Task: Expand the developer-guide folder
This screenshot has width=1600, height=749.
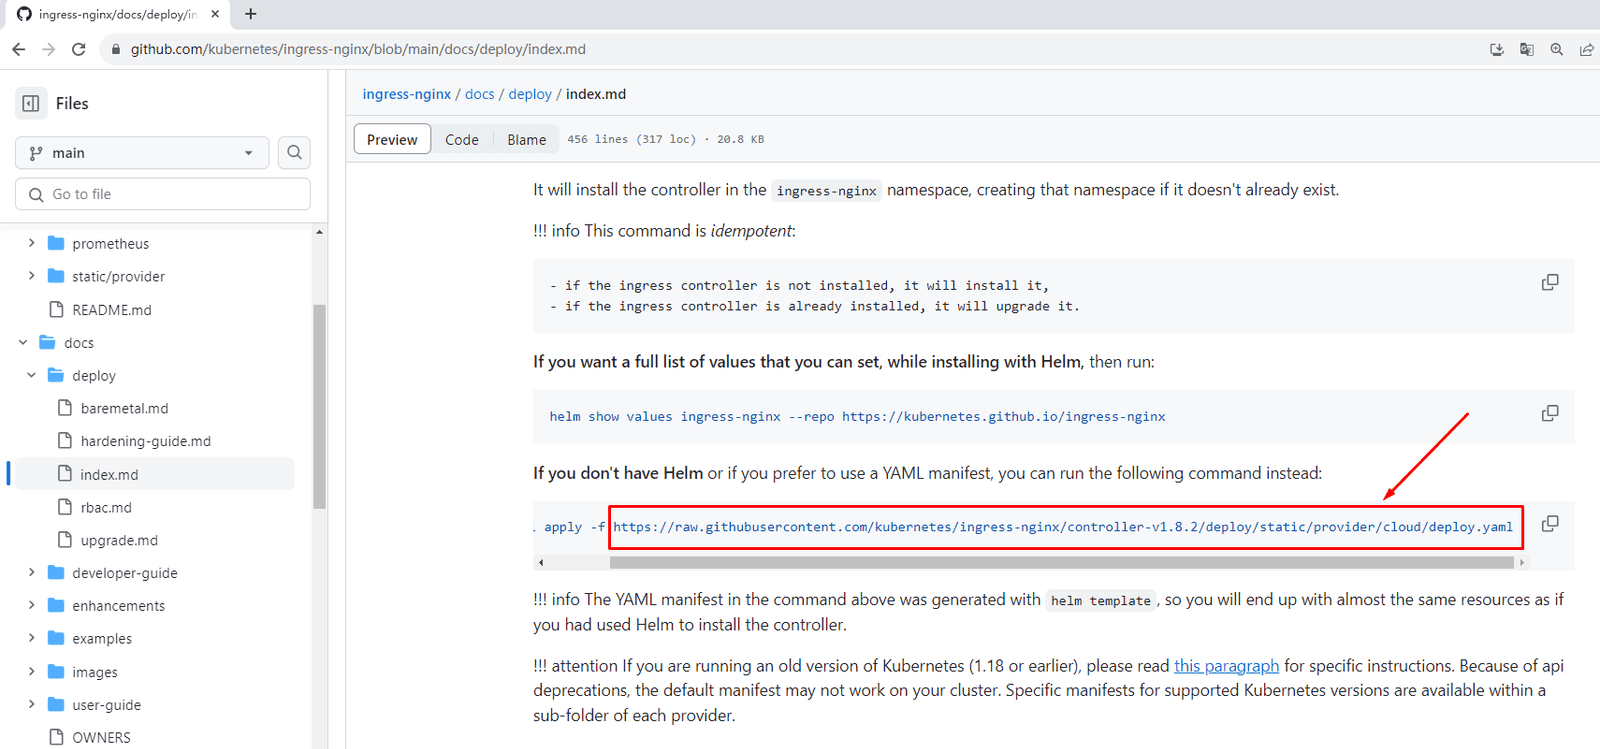Action: [31, 573]
